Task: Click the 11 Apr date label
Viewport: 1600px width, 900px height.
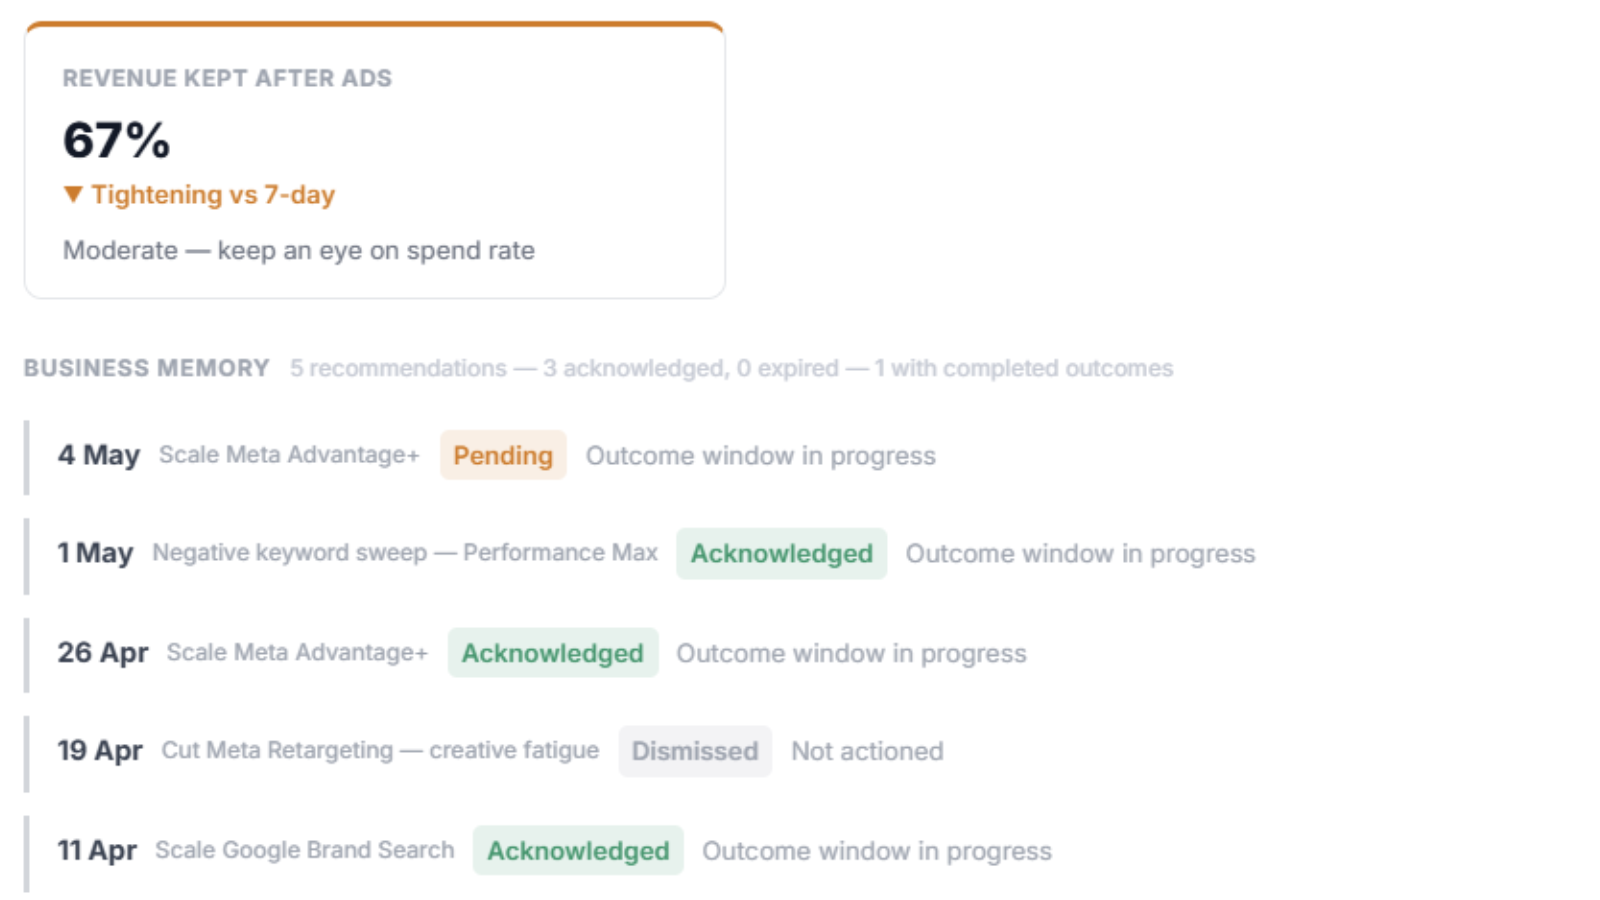Action: coord(97,850)
